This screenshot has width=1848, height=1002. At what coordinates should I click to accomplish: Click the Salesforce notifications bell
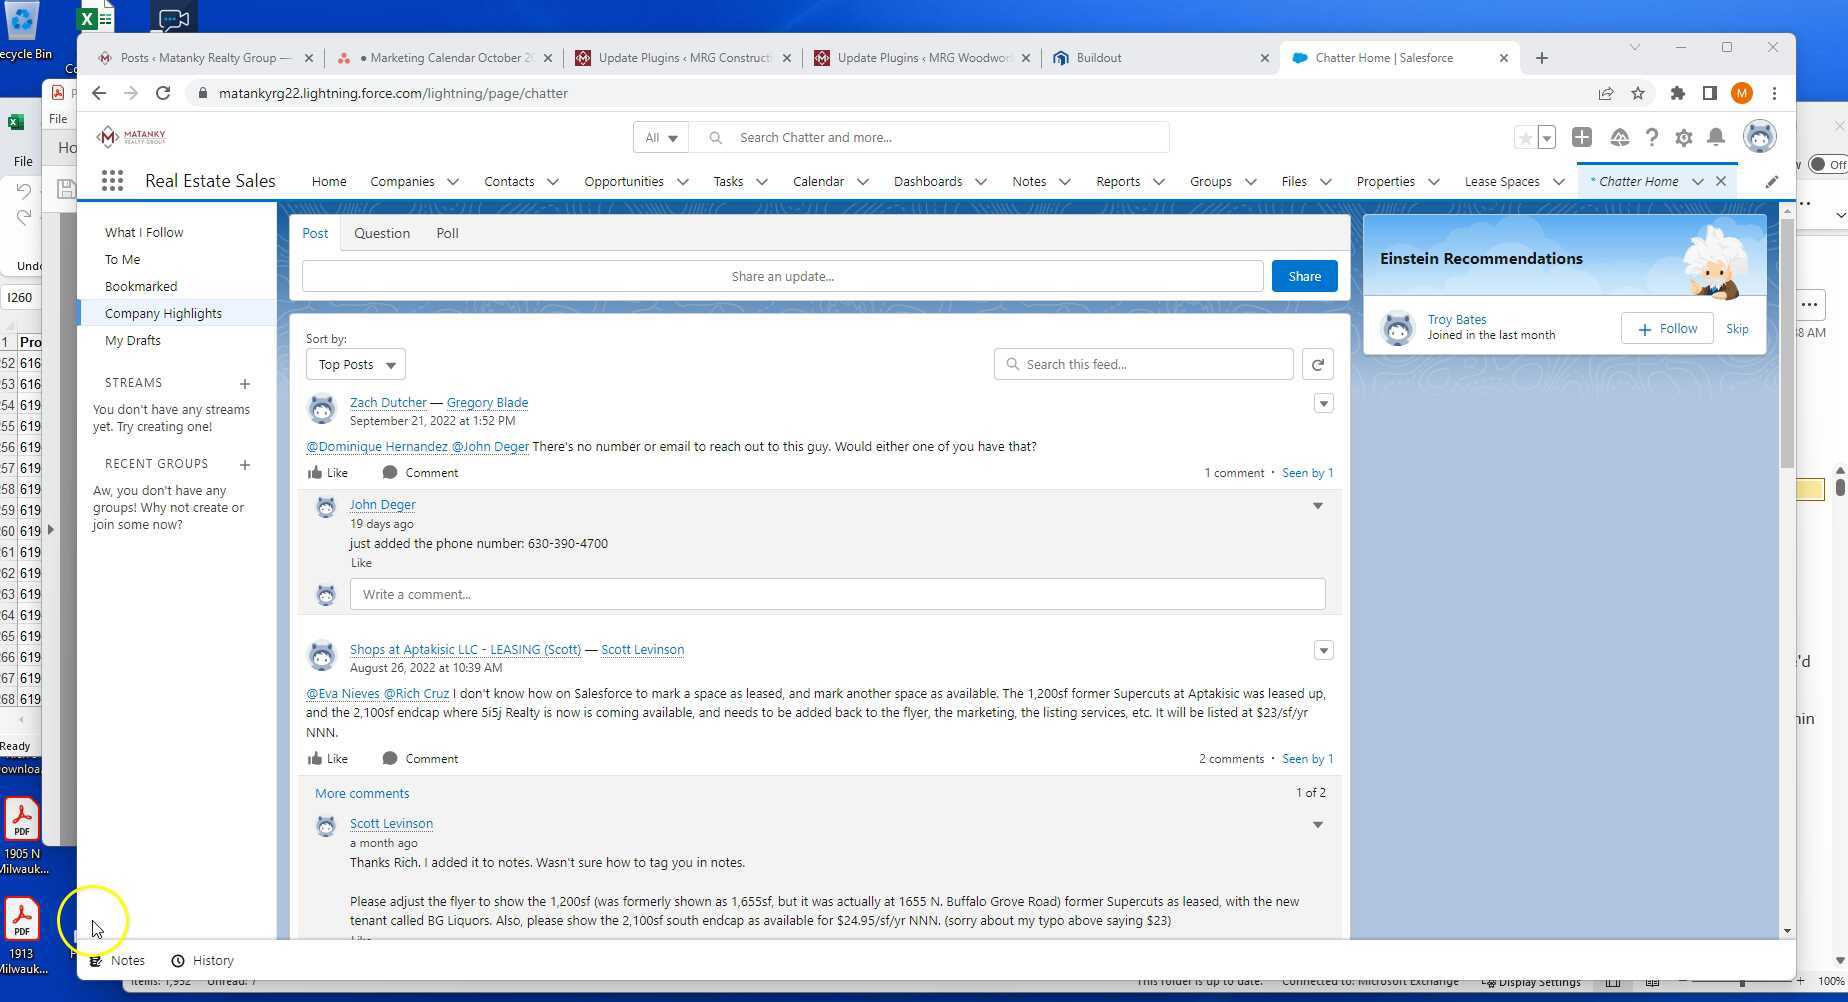tap(1716, 137)
